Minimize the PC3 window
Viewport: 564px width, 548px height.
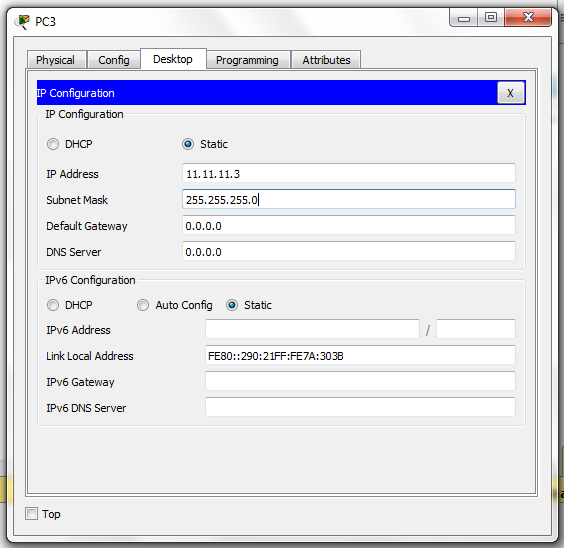[464, 18]
